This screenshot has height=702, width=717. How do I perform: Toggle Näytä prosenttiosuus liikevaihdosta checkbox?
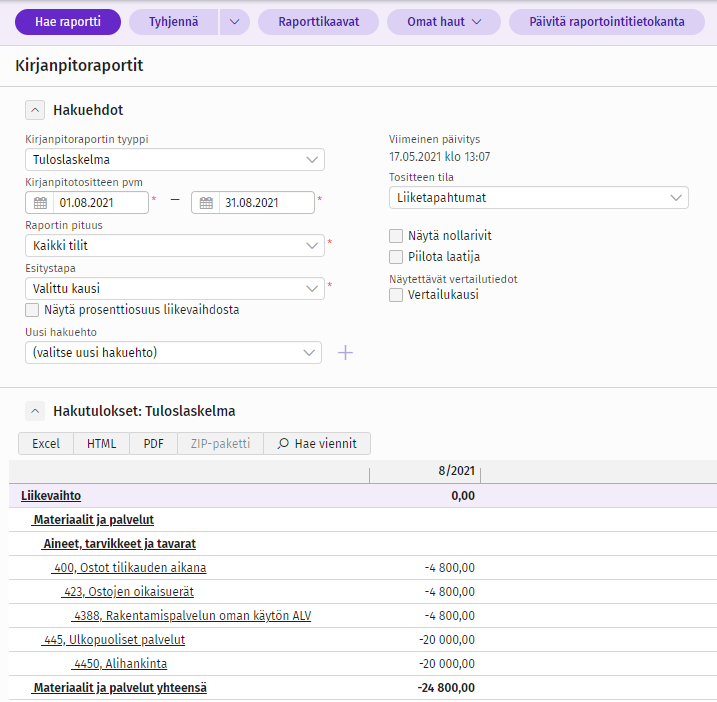pos(32,310)
